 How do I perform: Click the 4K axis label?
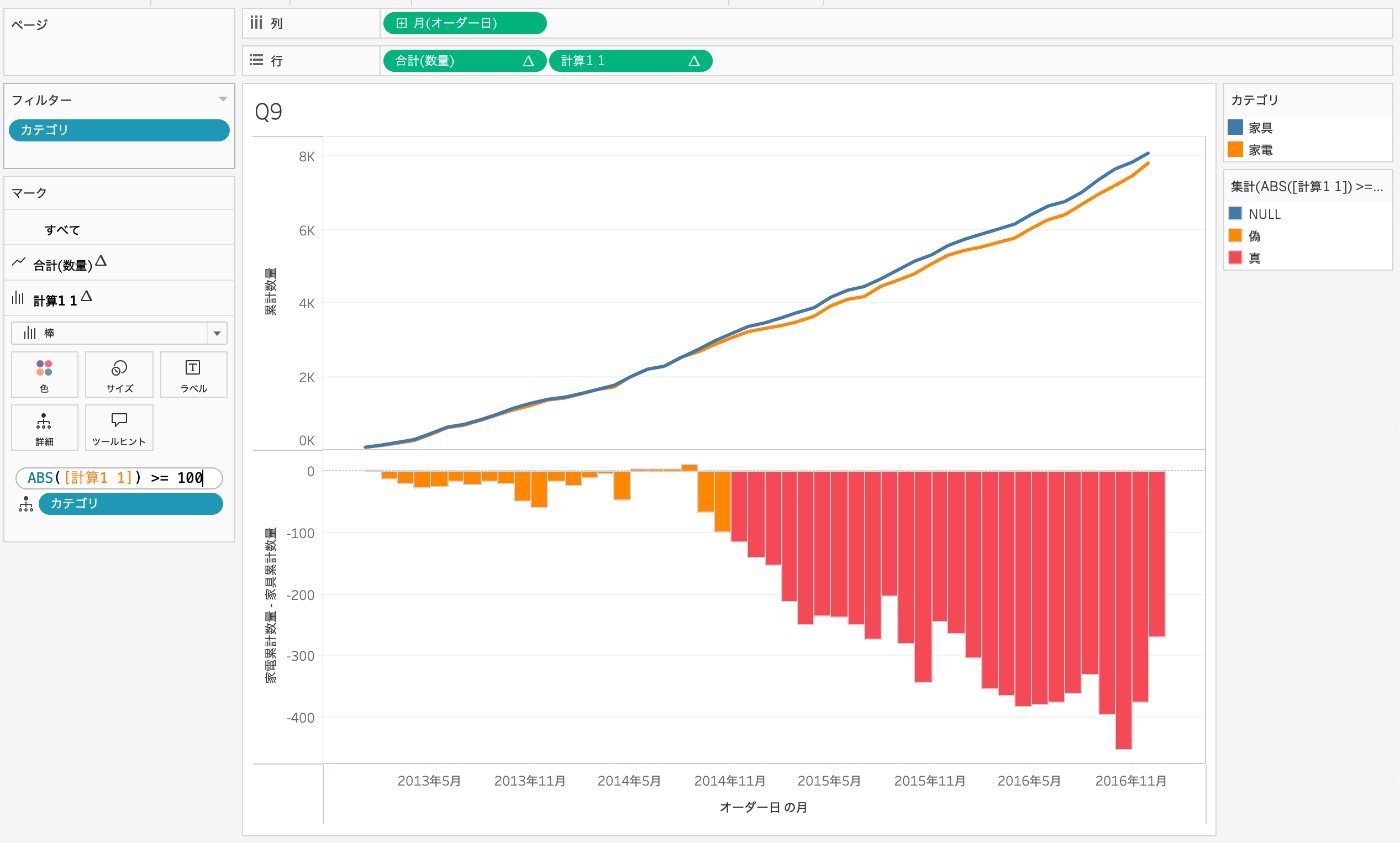tap(306, 303)
